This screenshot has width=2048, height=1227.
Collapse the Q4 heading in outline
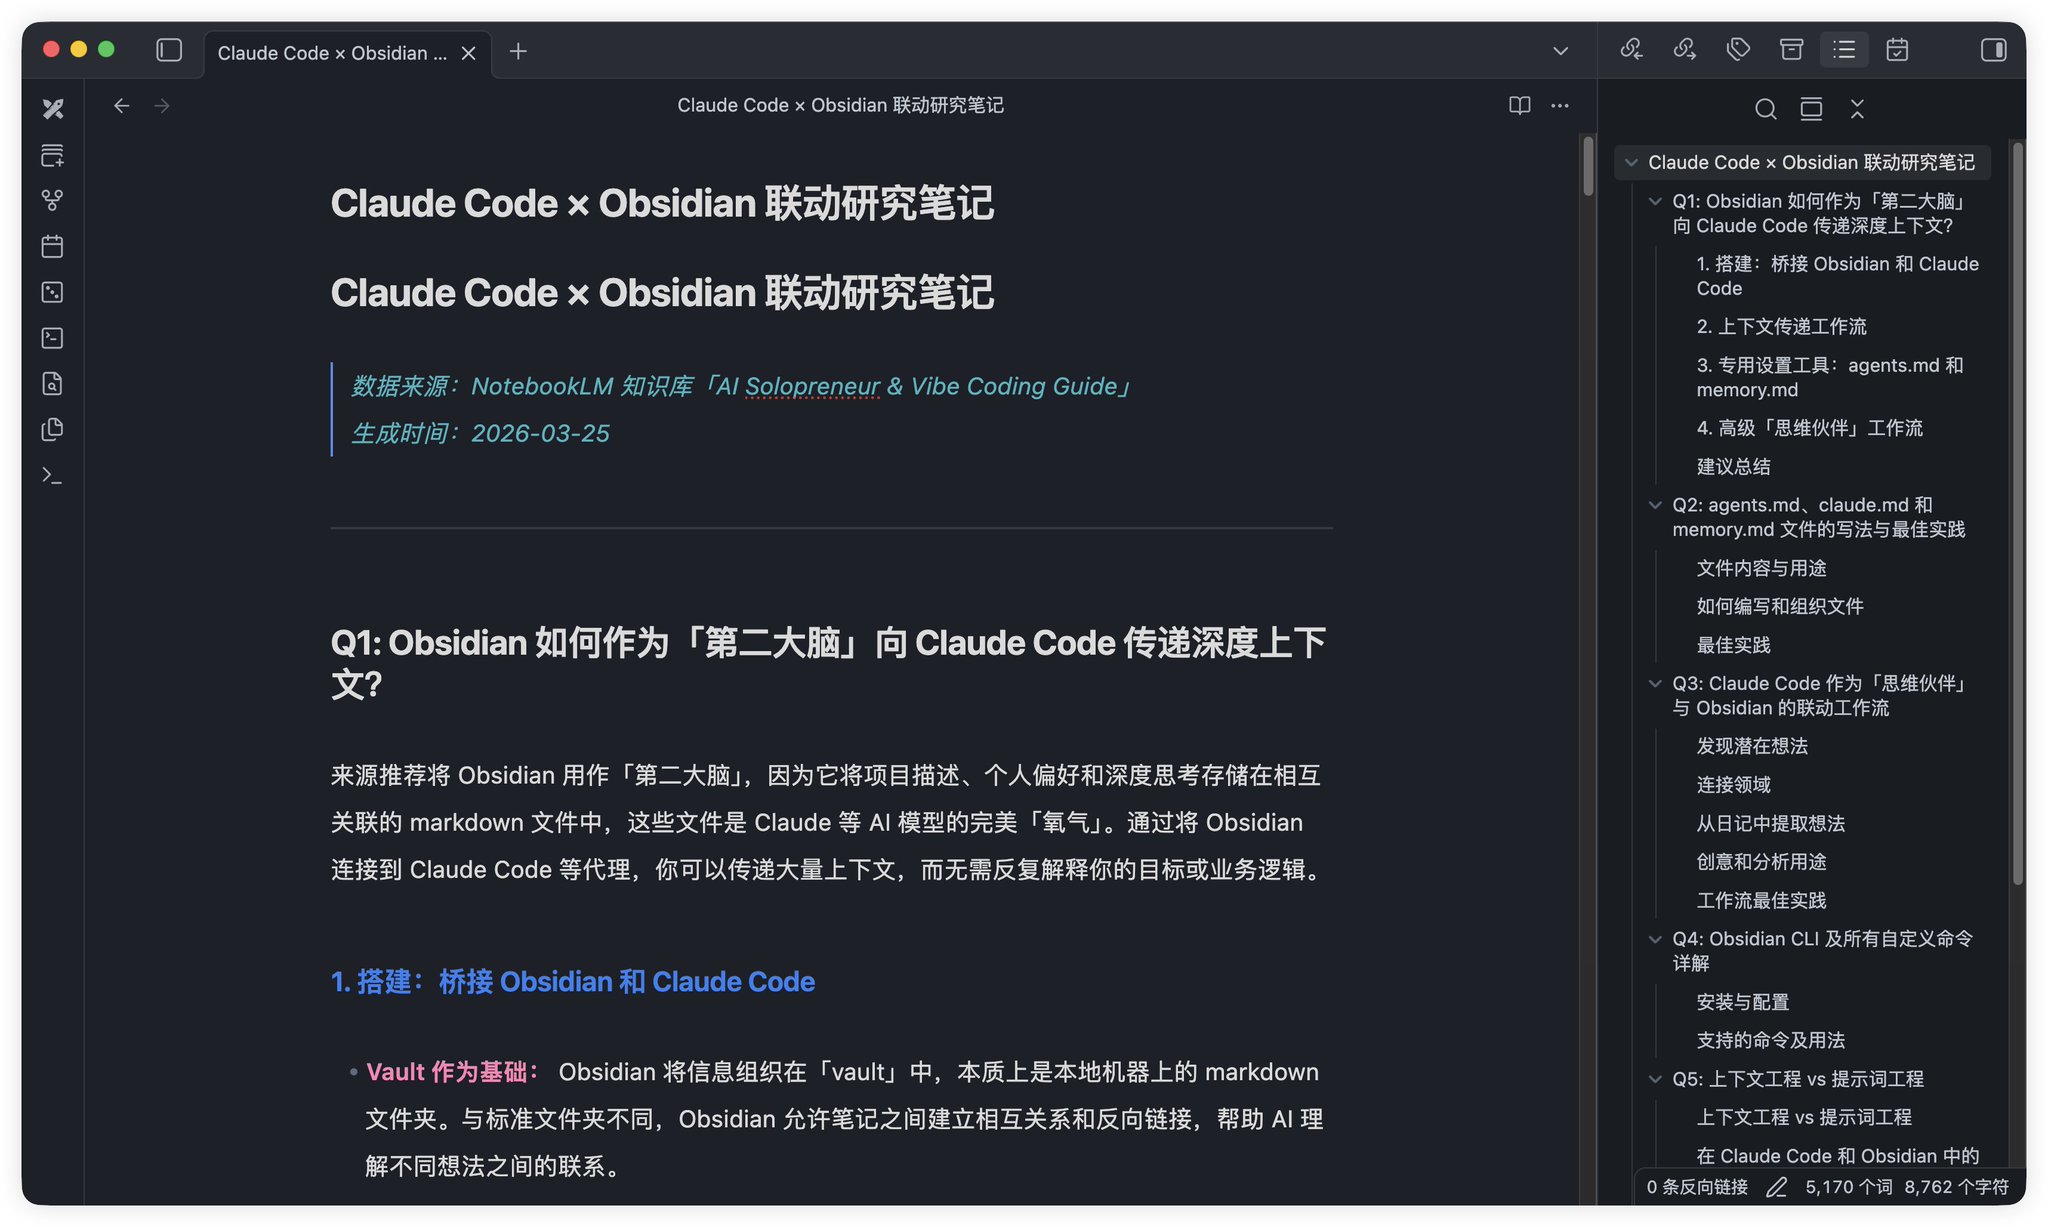click(1655, 939)
